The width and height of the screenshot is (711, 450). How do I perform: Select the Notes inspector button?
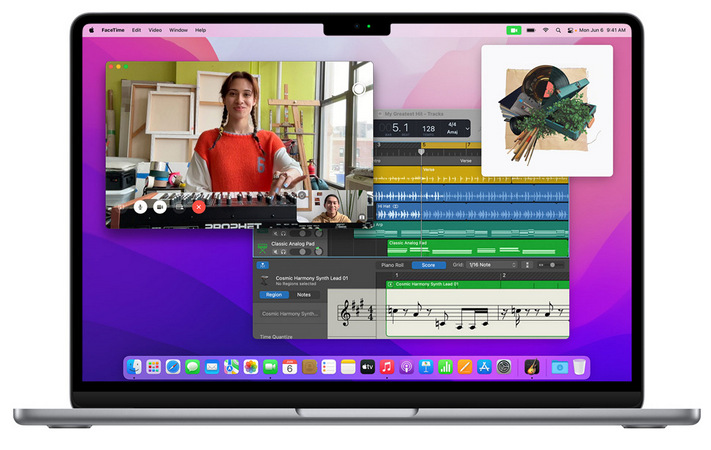click(303, 295)
